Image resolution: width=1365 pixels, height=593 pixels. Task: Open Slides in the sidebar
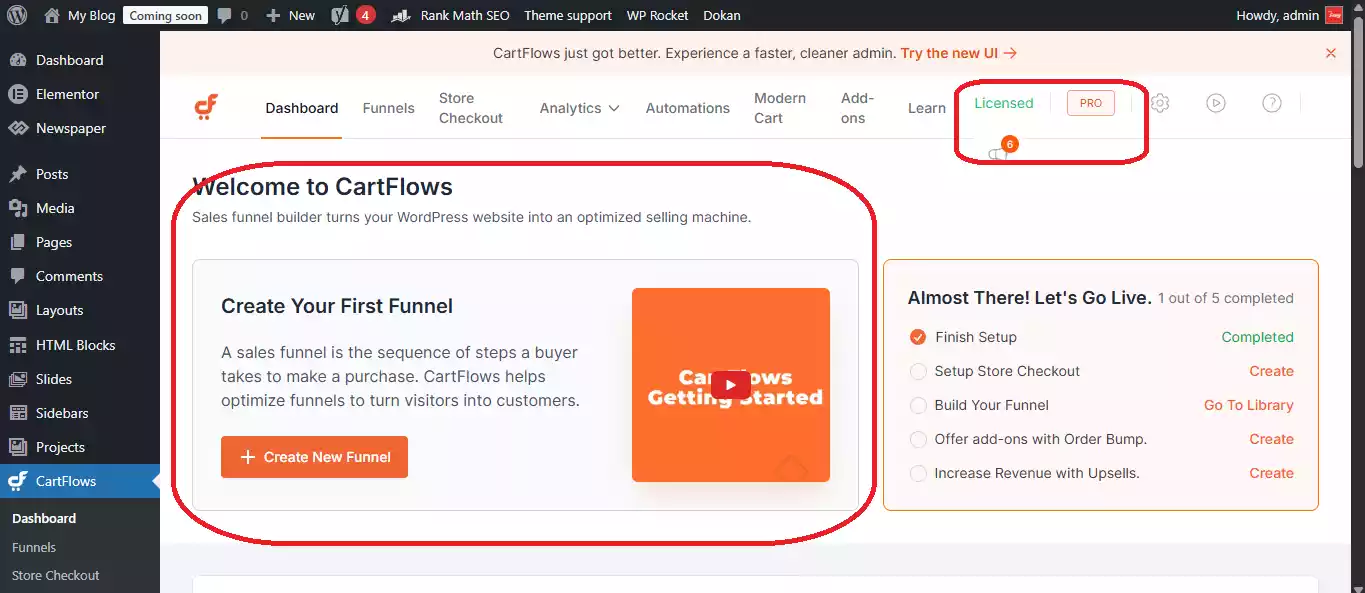coord(54,379)
